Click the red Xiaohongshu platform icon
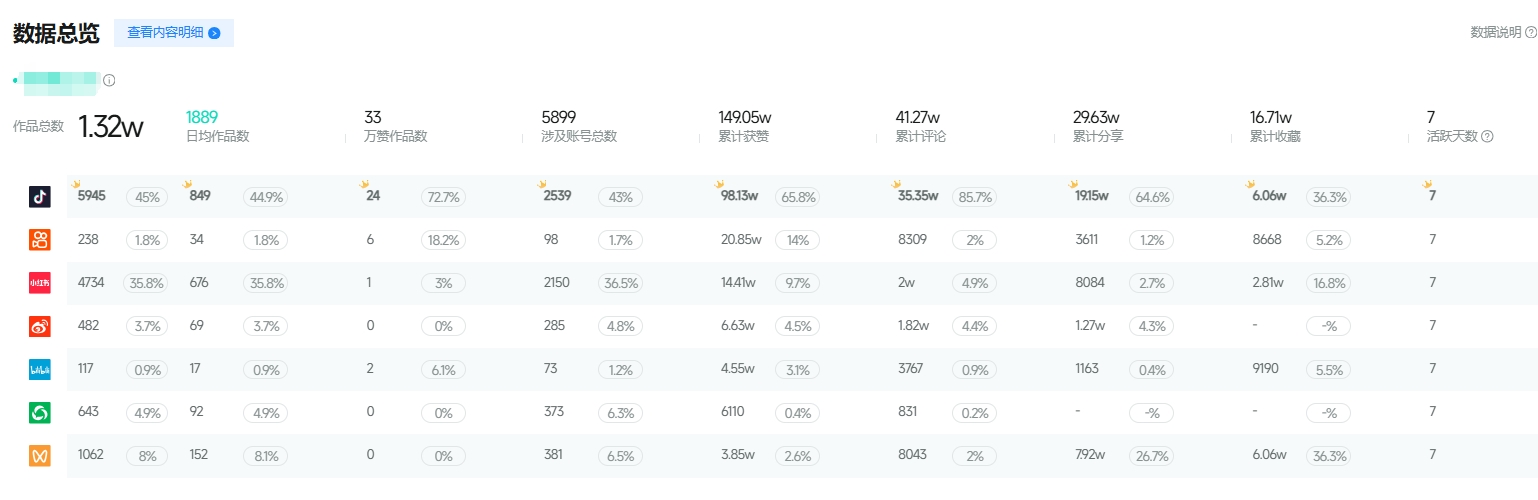Image resolution: width=1538 pixels, height=500 pixels. [39, 283]
